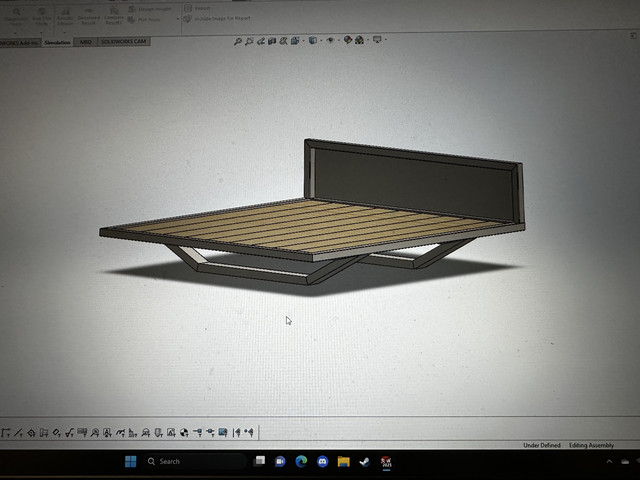Open Discord from taskbar

coord(322,462)
